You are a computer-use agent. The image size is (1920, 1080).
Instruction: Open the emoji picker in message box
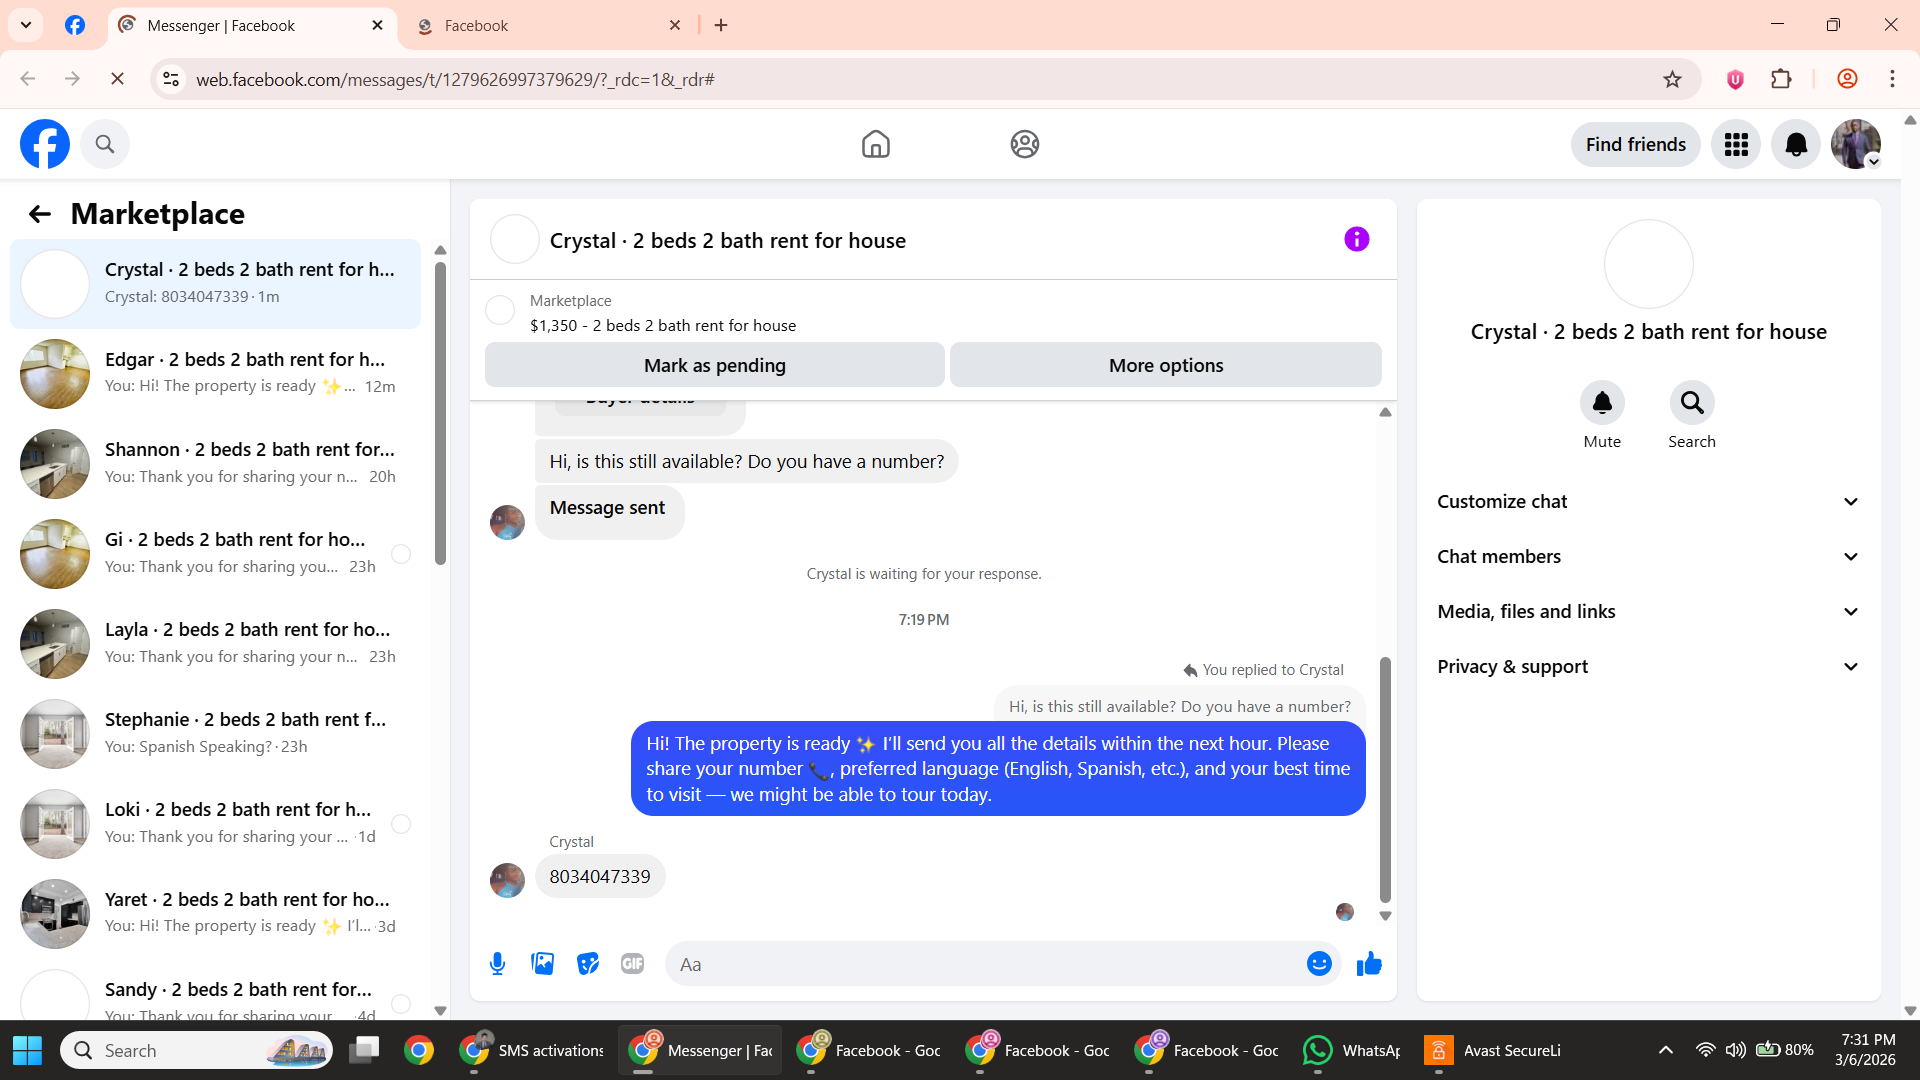click(1319, 964)
